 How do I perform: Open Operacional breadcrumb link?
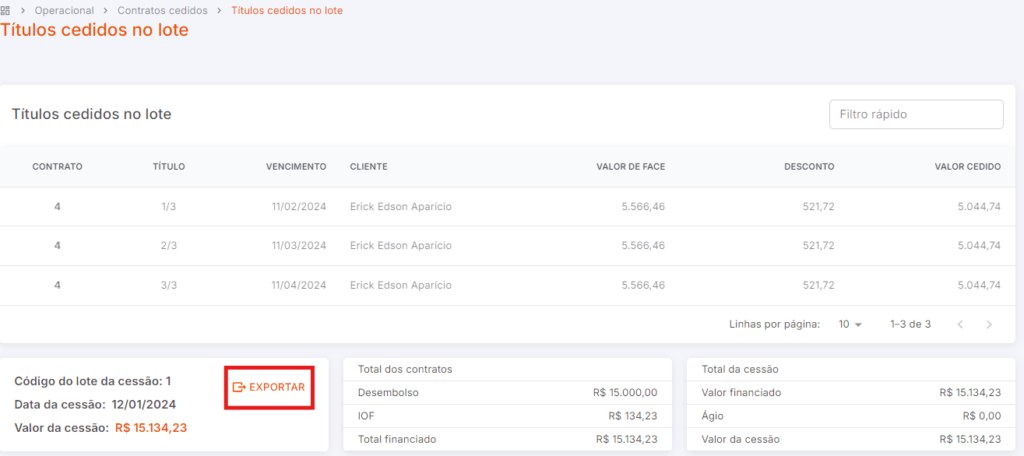click(x=64, y=10)
